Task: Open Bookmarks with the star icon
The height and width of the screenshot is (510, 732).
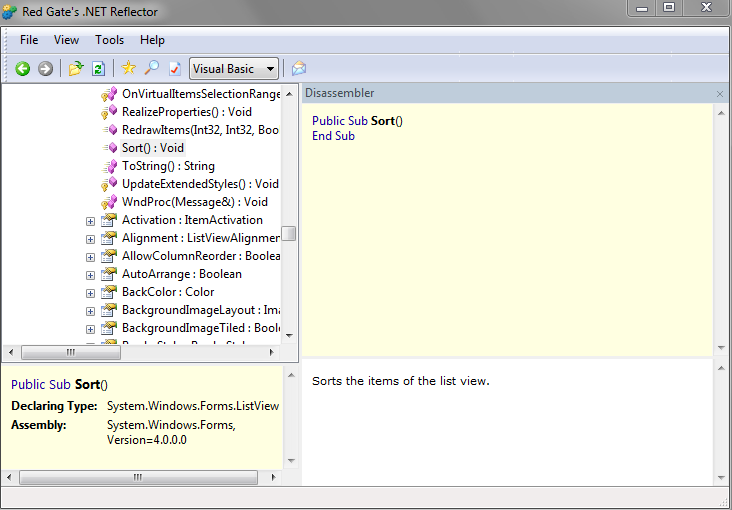Action: pos(128,68)
